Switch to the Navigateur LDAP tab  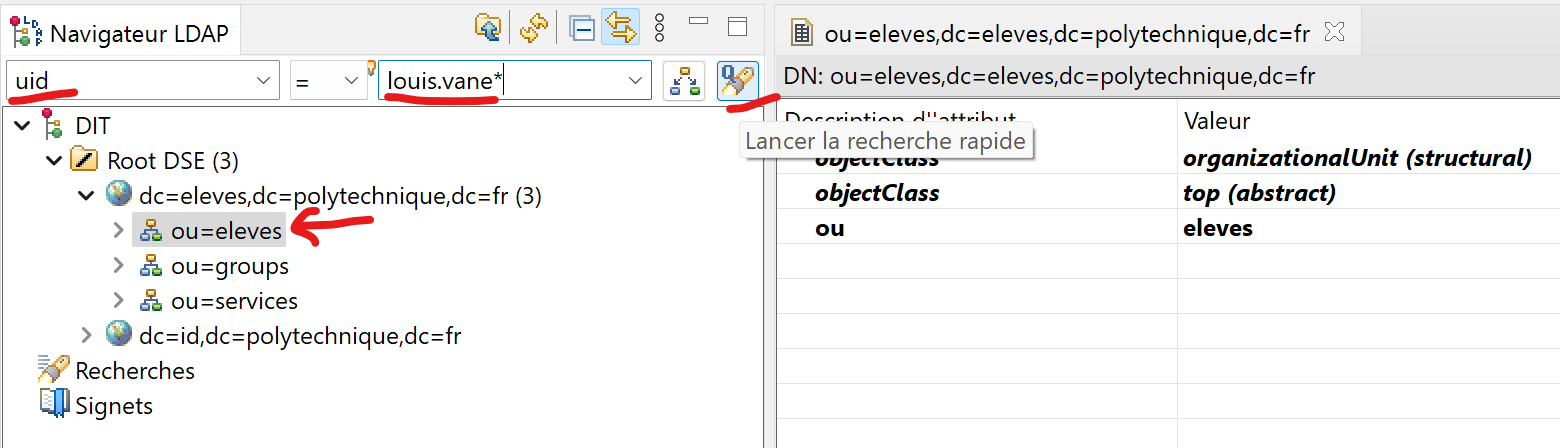(138, 34)
